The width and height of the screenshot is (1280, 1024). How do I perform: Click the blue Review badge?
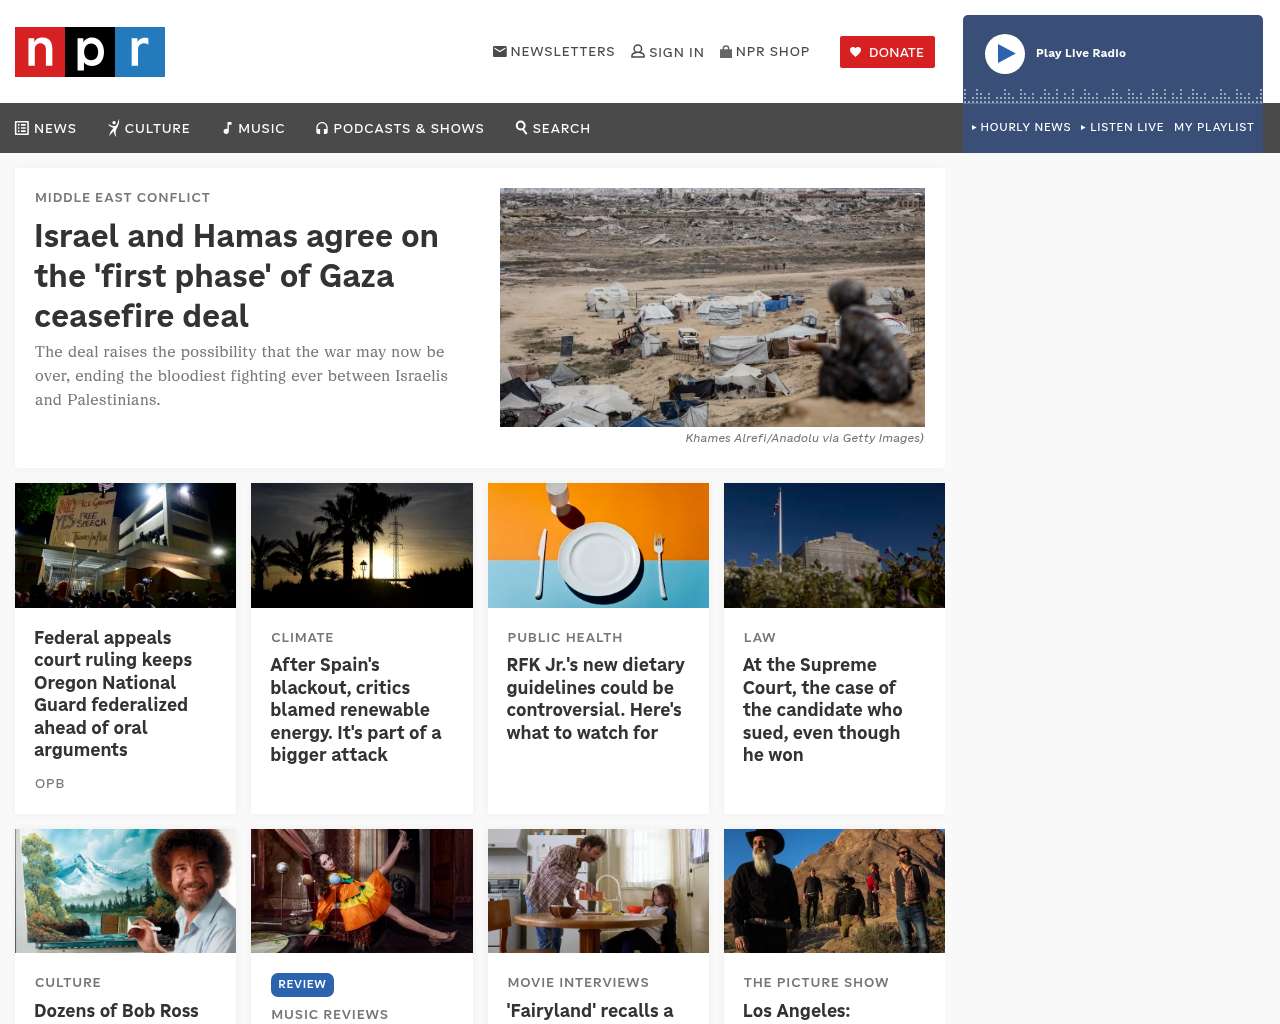coord(302,984)
